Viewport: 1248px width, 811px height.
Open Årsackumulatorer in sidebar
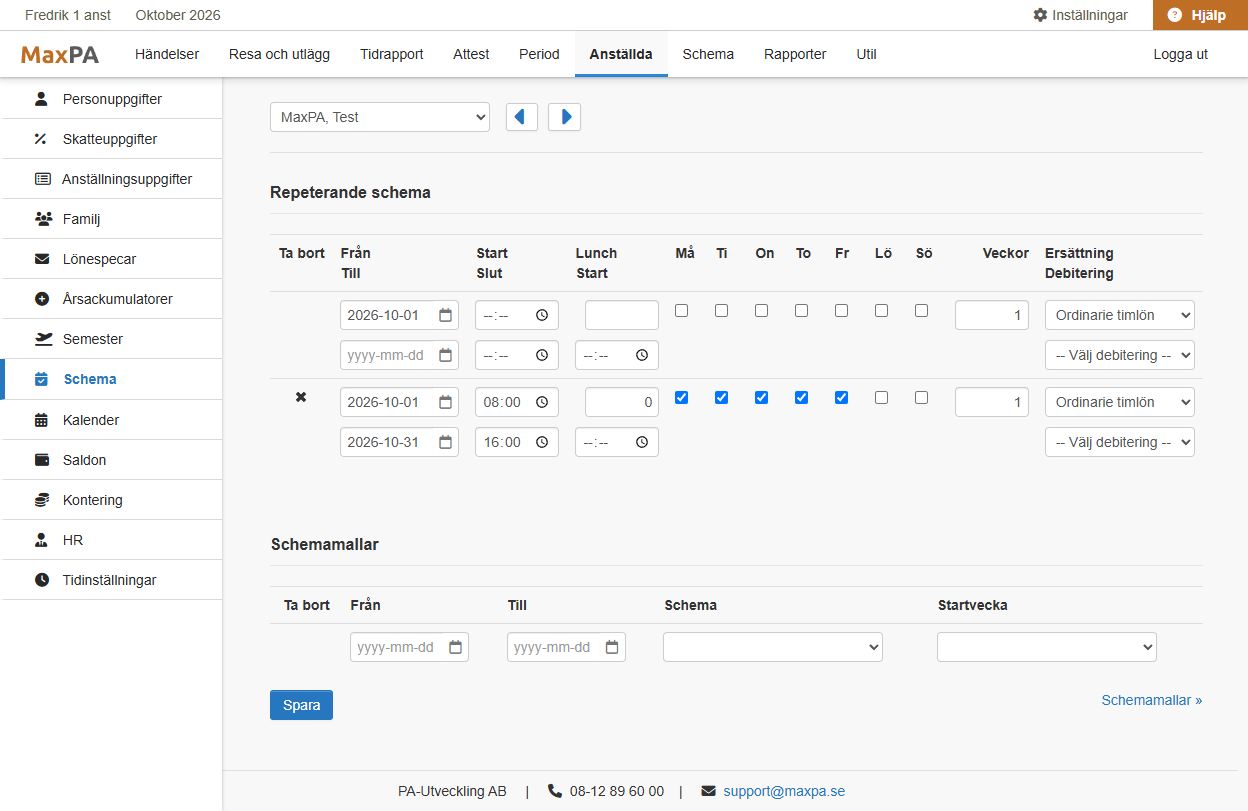tap(111, 299)
